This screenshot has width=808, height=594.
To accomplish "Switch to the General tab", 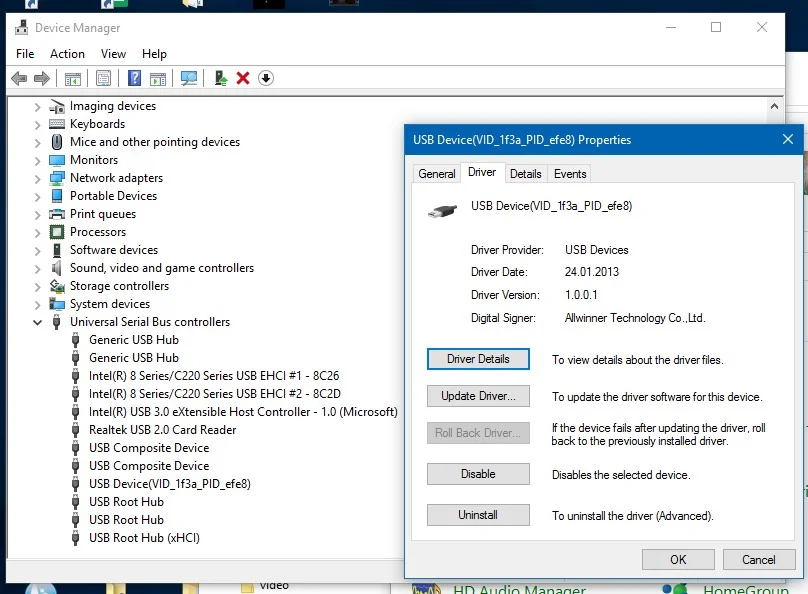I will pos(436,174).
